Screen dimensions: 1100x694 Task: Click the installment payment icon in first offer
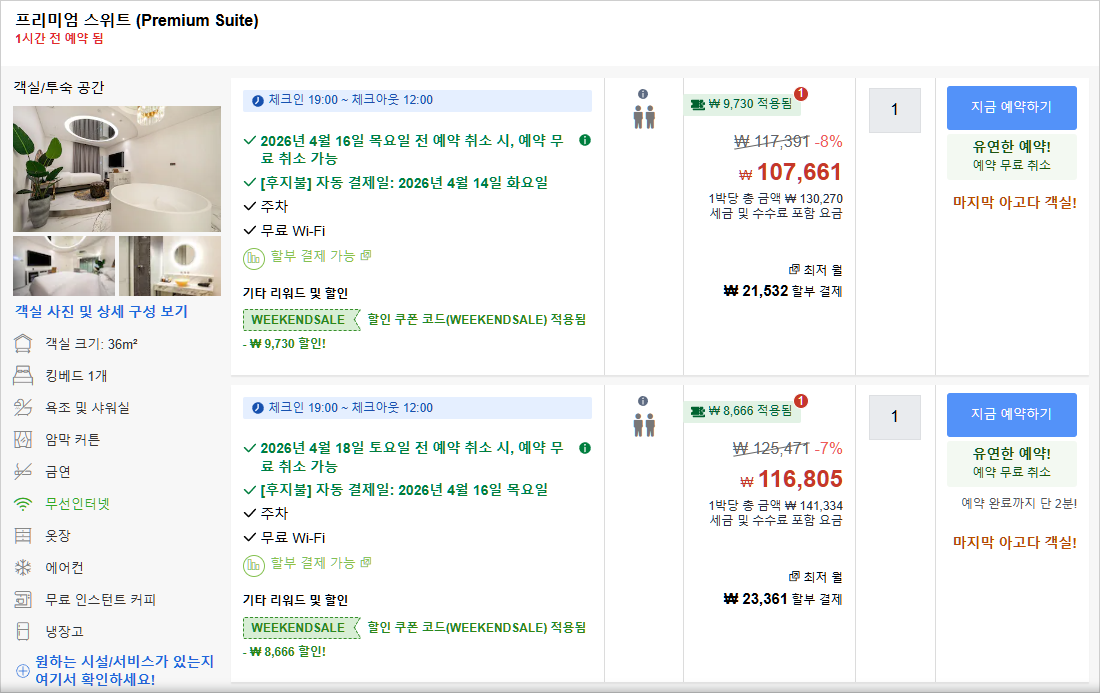(x=254, y=256)
